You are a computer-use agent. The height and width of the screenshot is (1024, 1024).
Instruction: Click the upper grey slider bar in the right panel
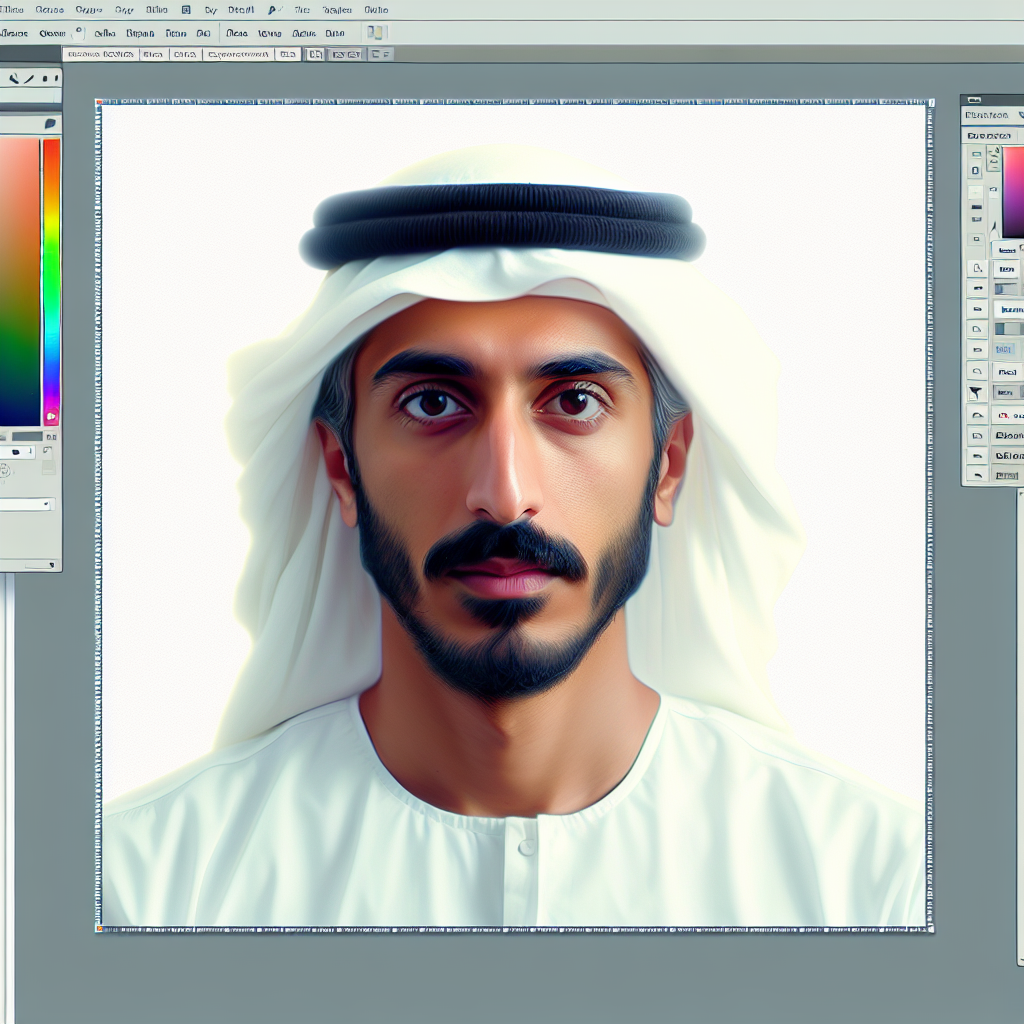[1006, 289]
